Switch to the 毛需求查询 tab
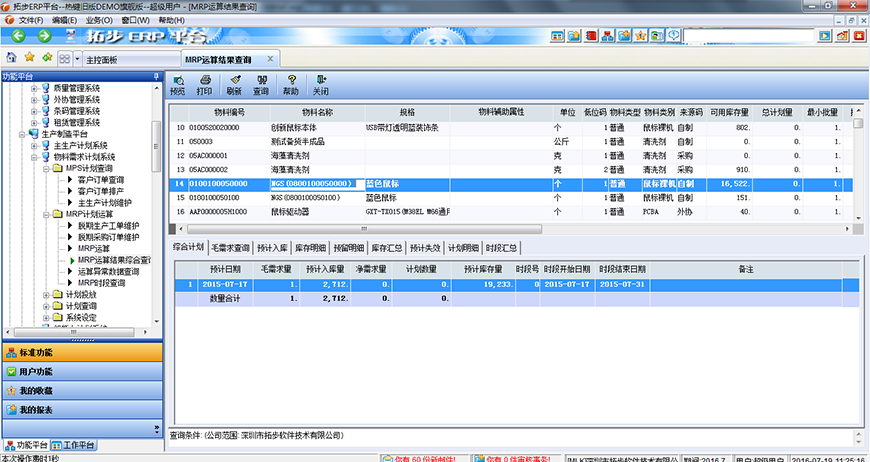This screenshot has width=870, height=462. (230, 247)
